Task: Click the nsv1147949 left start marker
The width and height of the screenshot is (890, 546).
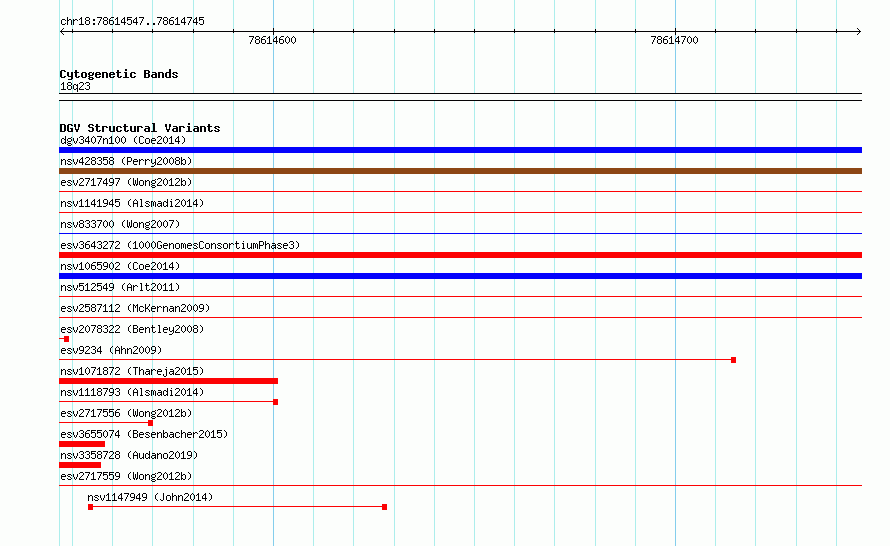Action: (90, 507)
